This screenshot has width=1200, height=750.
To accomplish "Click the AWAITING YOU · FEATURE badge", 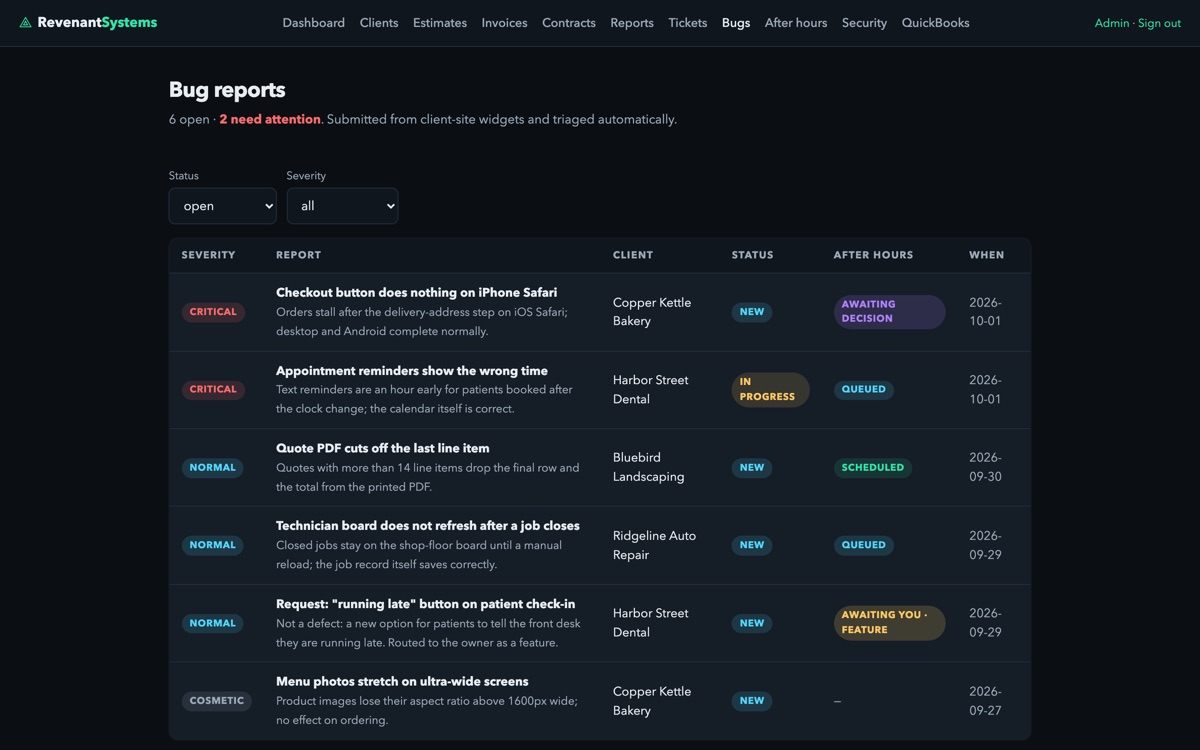I will point(889,623).
